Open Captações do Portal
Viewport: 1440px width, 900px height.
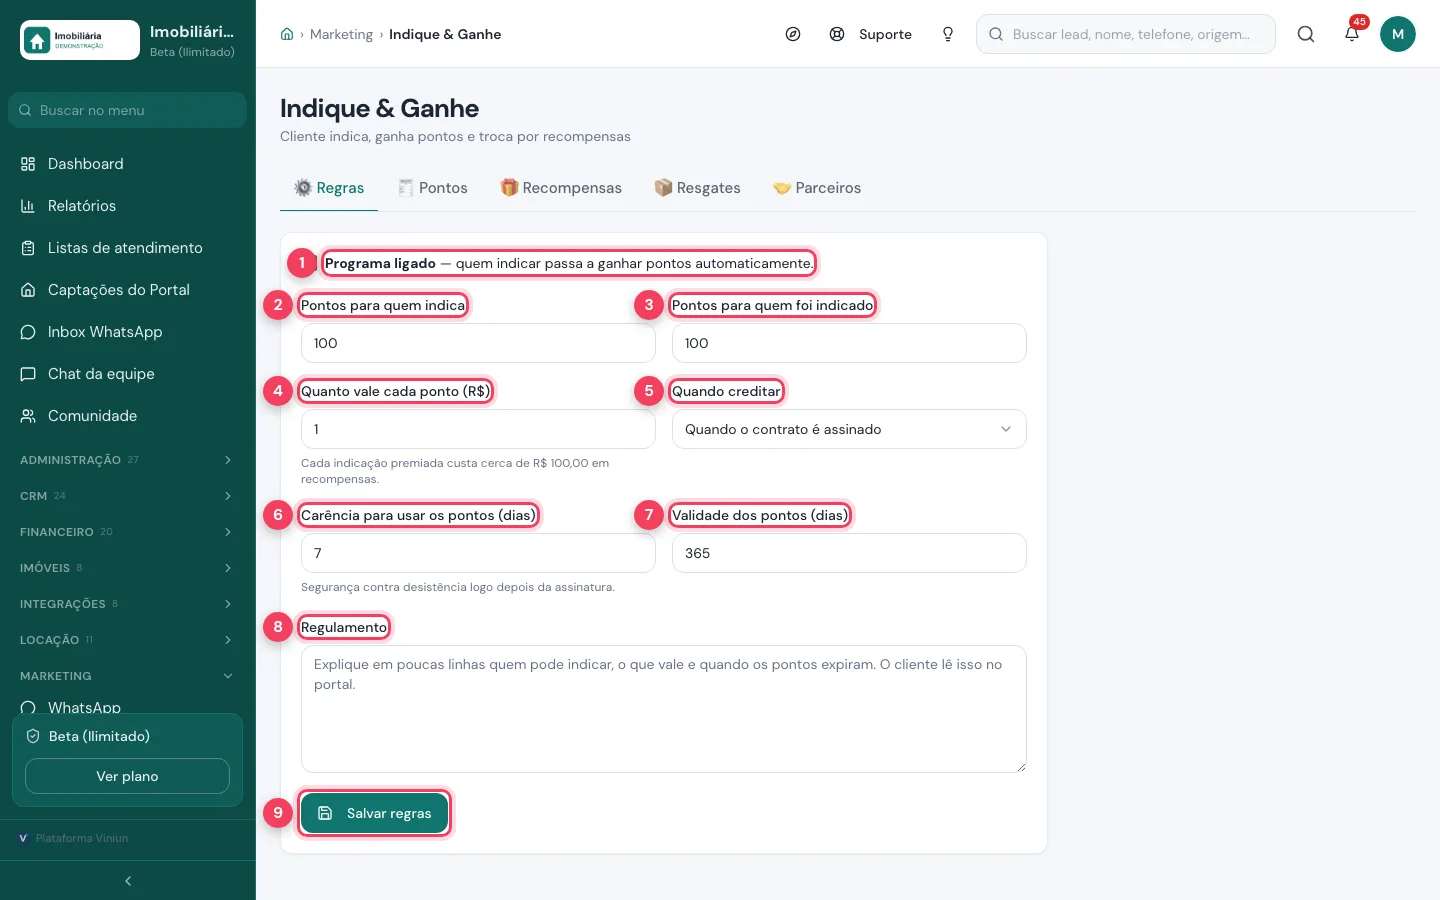[127, 290]
